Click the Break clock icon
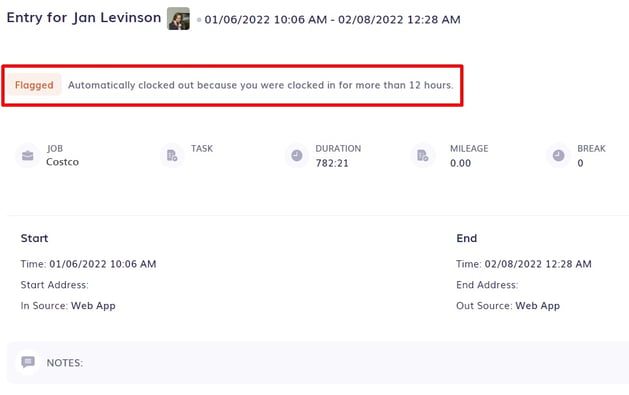629x395 pixels. (558, 156)
